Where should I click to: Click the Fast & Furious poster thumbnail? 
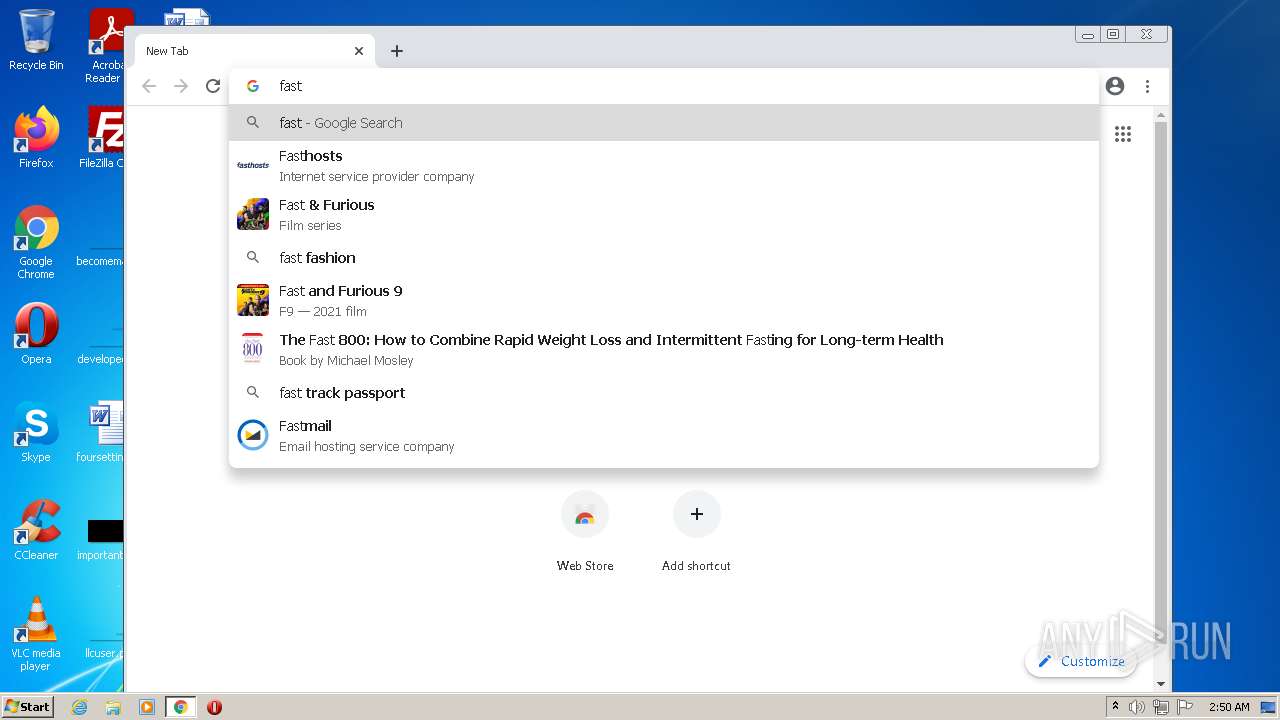253,214
